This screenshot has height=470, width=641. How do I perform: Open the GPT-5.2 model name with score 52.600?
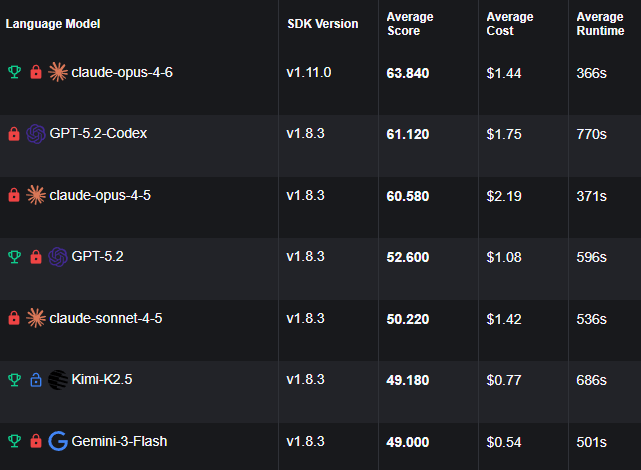point(97,256)
